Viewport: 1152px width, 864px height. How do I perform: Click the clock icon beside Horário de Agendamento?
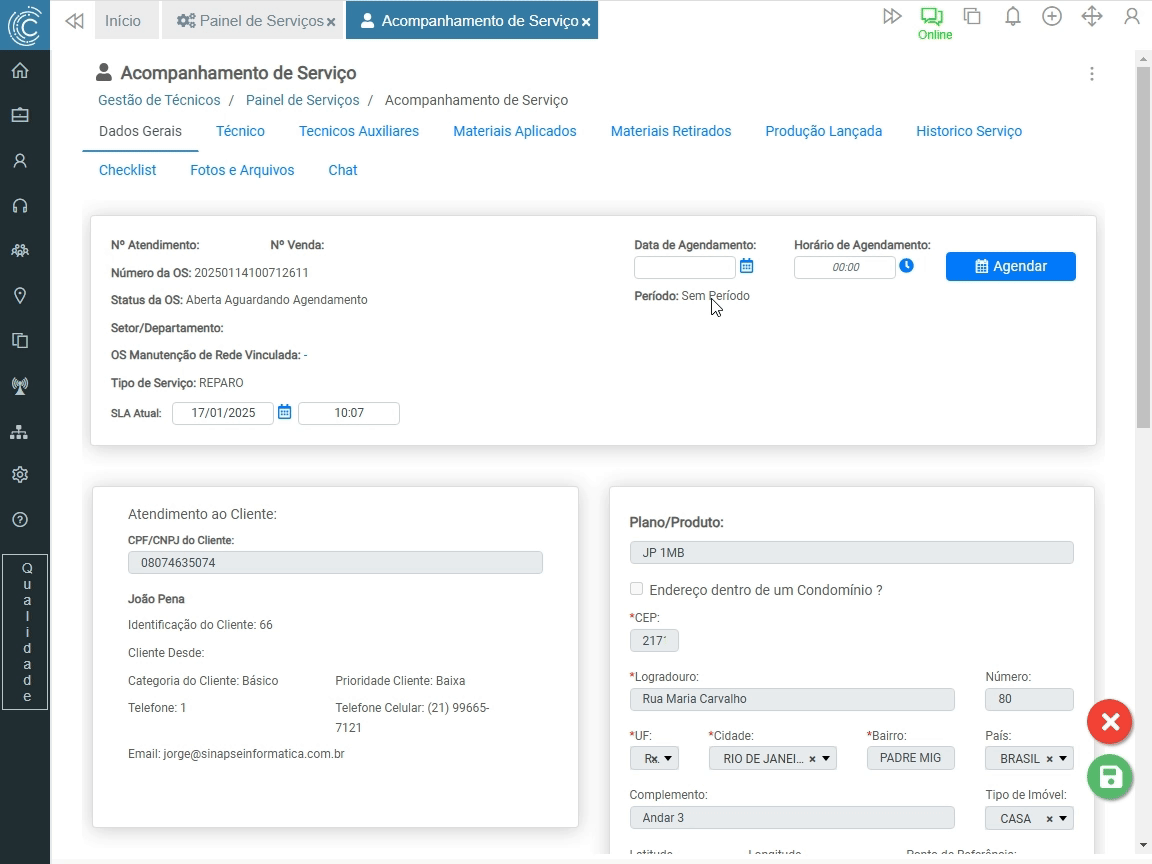[906, 266]
